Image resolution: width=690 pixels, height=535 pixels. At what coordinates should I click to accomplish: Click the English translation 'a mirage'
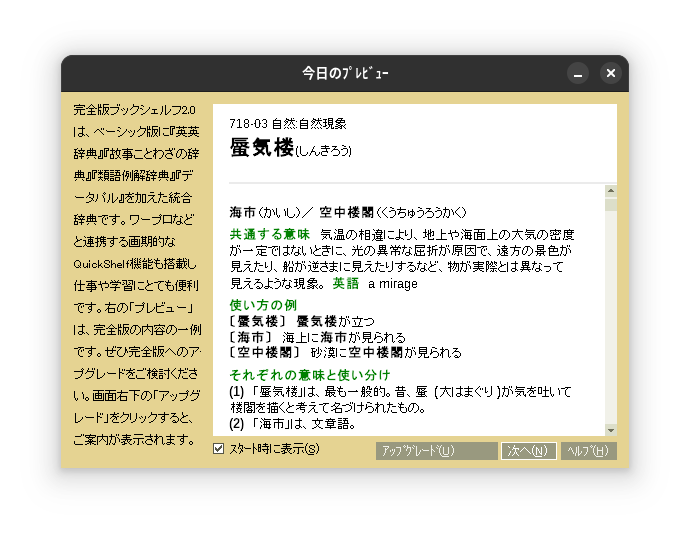coord(393,284)
